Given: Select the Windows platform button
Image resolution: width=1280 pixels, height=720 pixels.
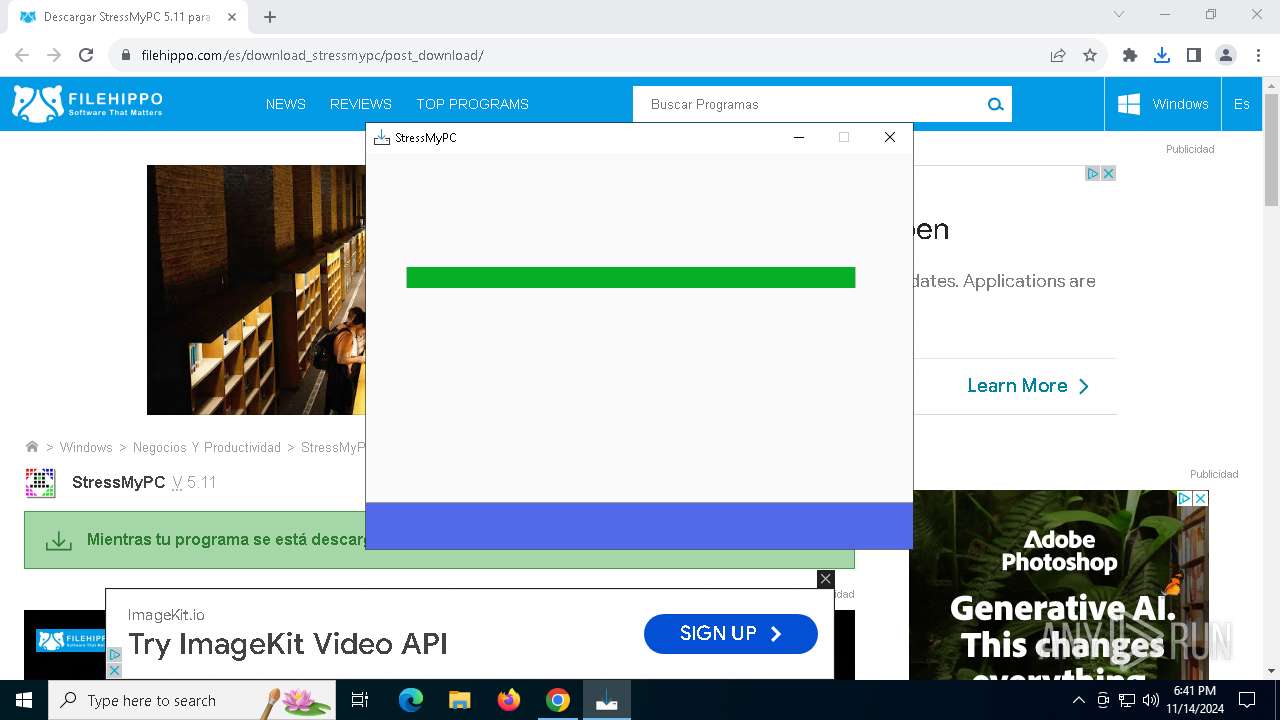Looking at the screenshot, I should [x=1163, y=104].
